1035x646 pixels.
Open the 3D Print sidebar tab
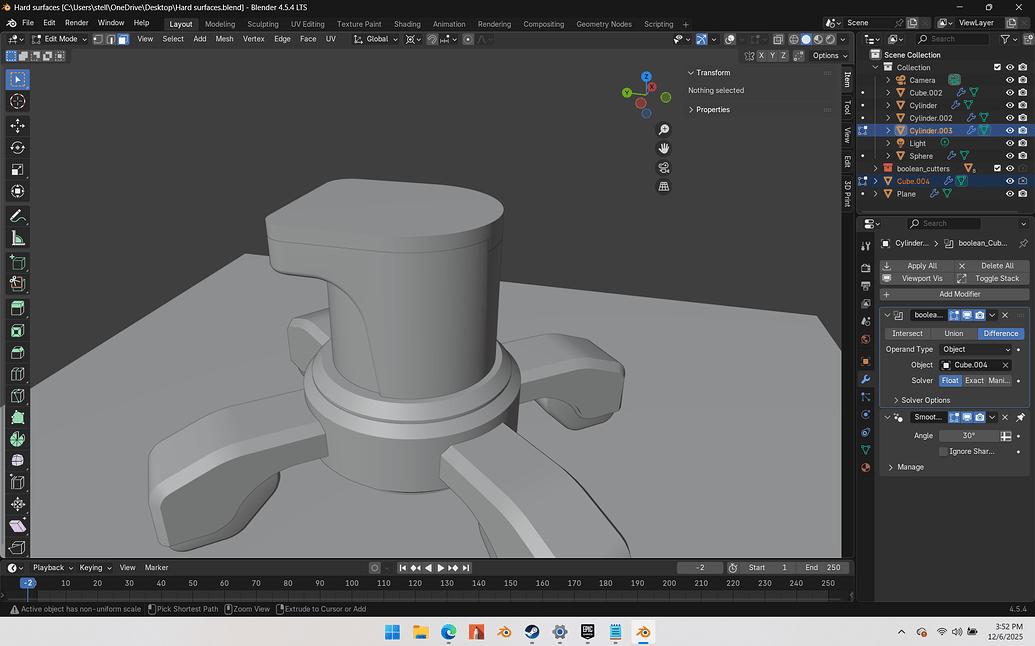848,193
